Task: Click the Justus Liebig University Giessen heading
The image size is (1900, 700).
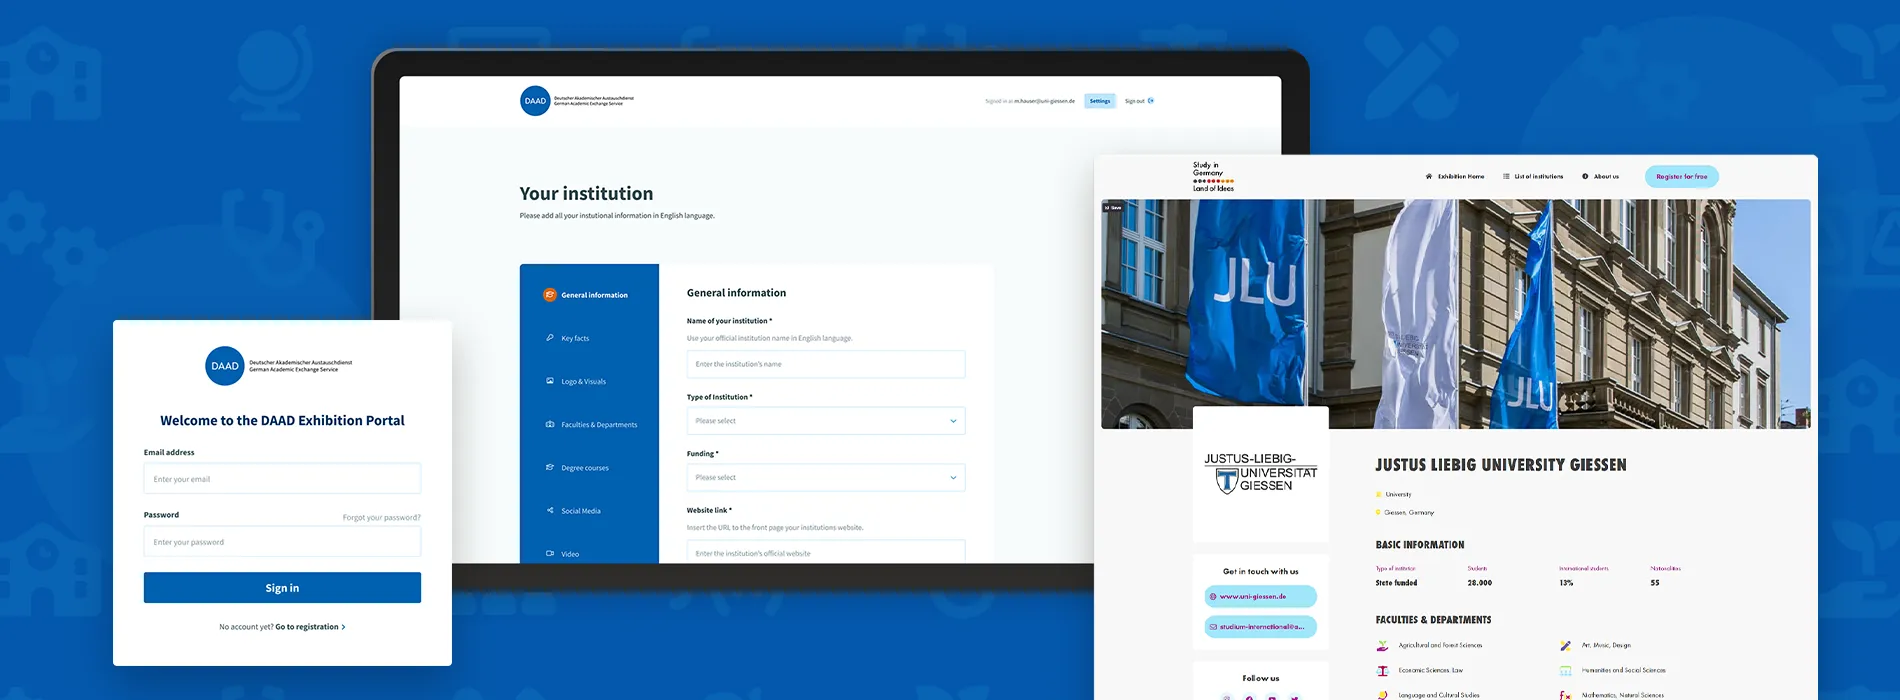Action: click(x=1501, y=465)
